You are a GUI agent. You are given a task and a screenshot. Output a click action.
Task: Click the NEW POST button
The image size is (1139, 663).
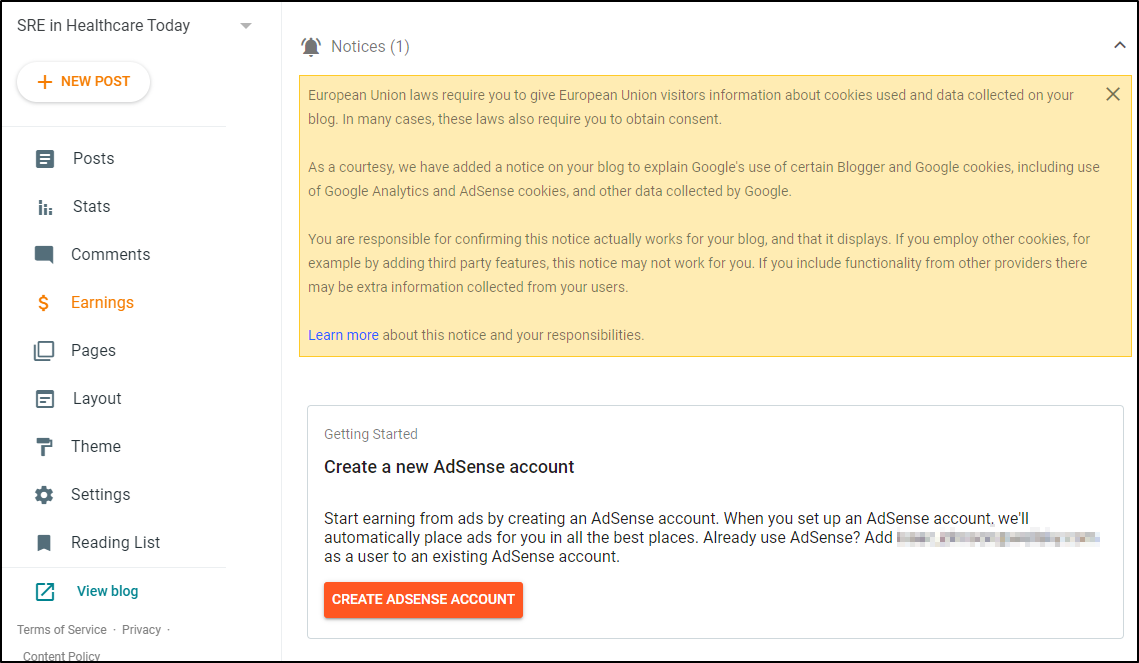pos(84,81)
